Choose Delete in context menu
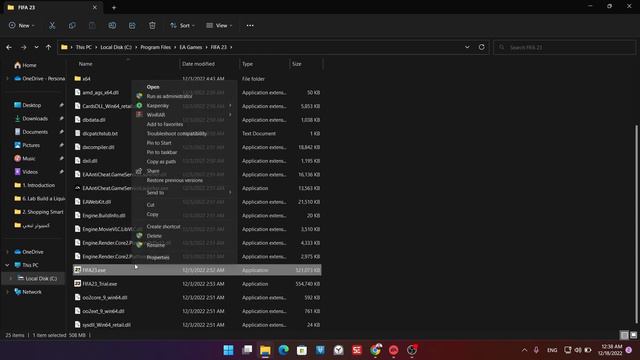 point(184,236)
